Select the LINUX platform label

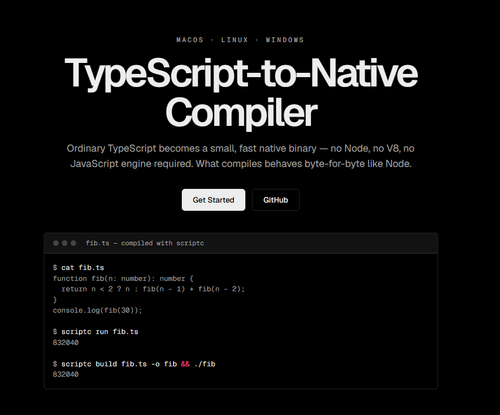(235, 40)
